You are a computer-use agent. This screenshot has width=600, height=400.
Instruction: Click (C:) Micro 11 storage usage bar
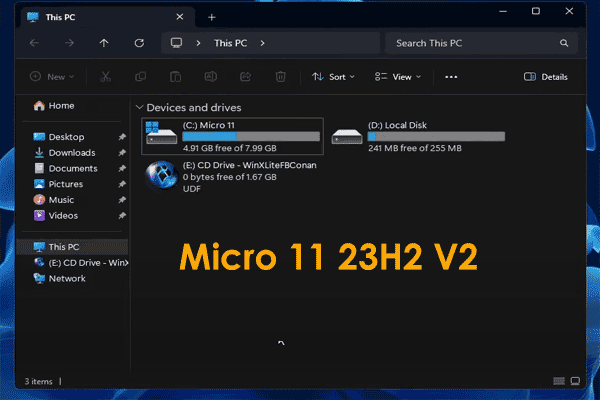point(251,137)
